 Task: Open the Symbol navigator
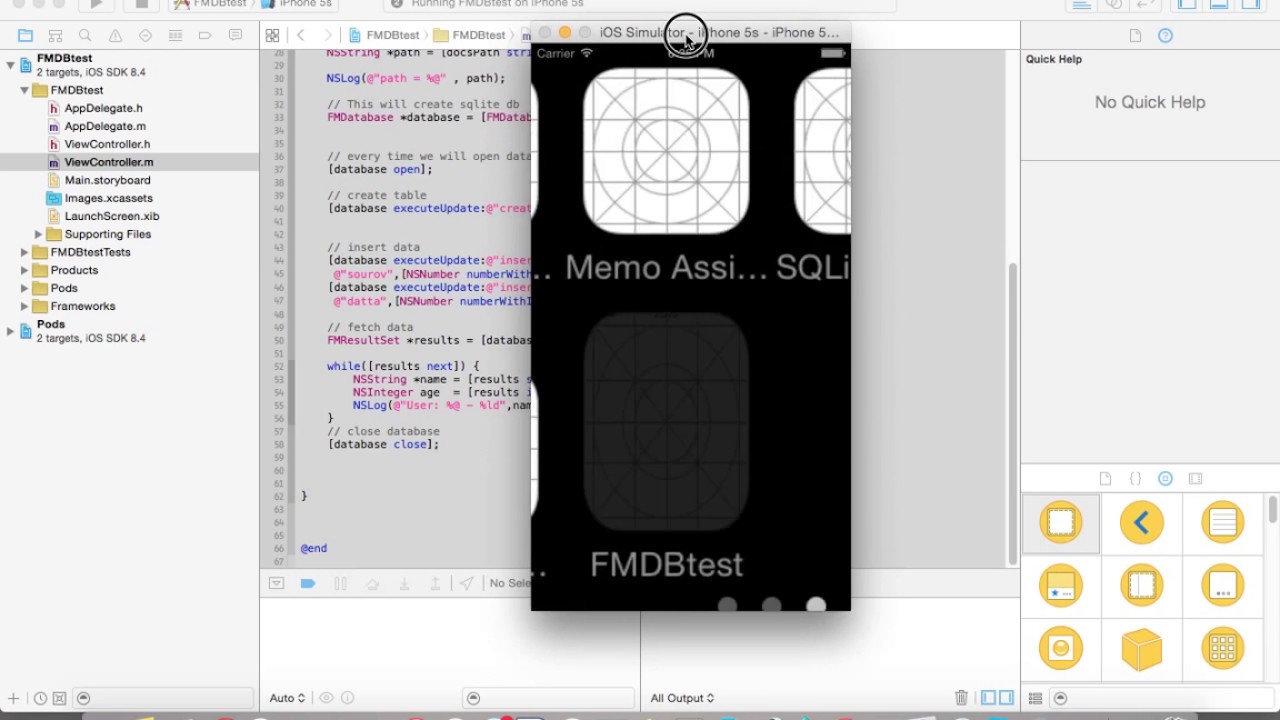click(55, 35)
